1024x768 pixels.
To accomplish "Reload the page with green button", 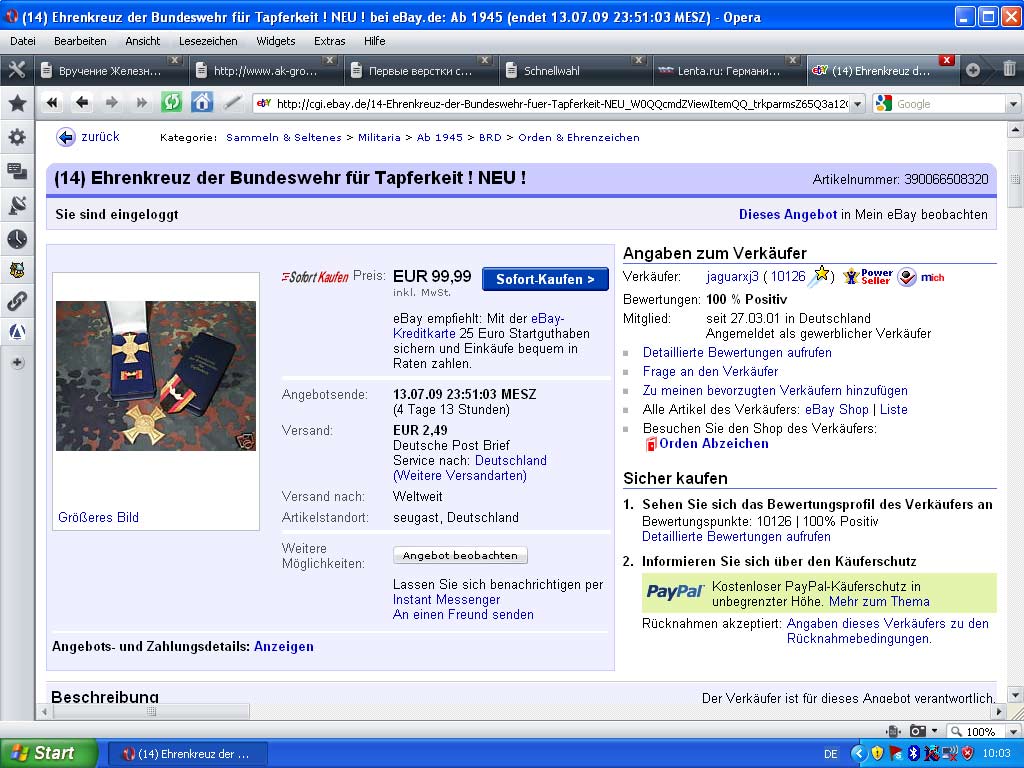I will (x=172, y=102).
